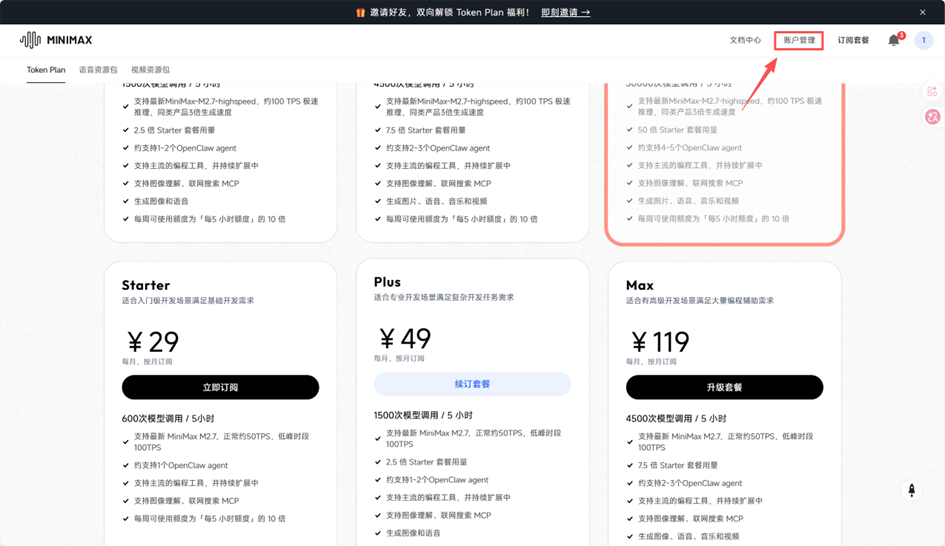945x546 pixels.
Task: Click the rocket back-to-top icon
Action: (x=912, y=490)
